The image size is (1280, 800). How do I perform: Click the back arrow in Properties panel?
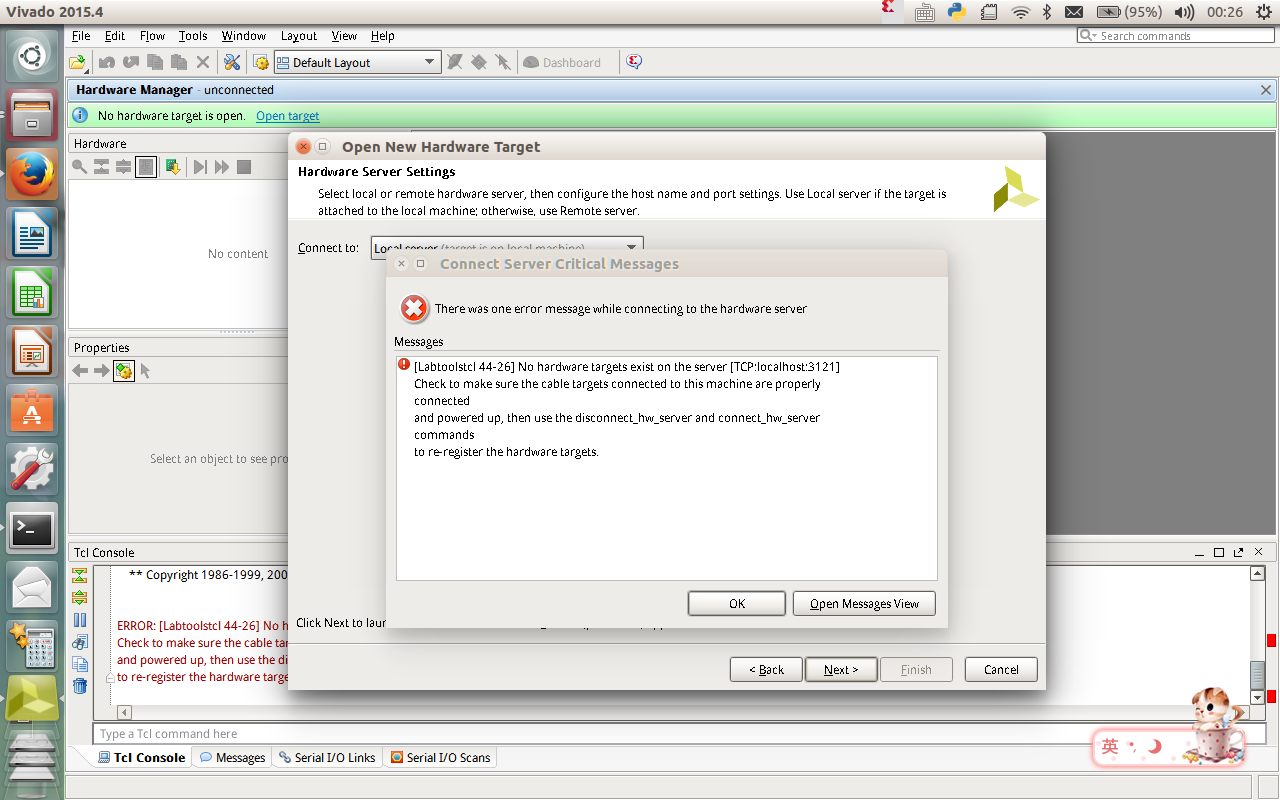pos(80,371)
